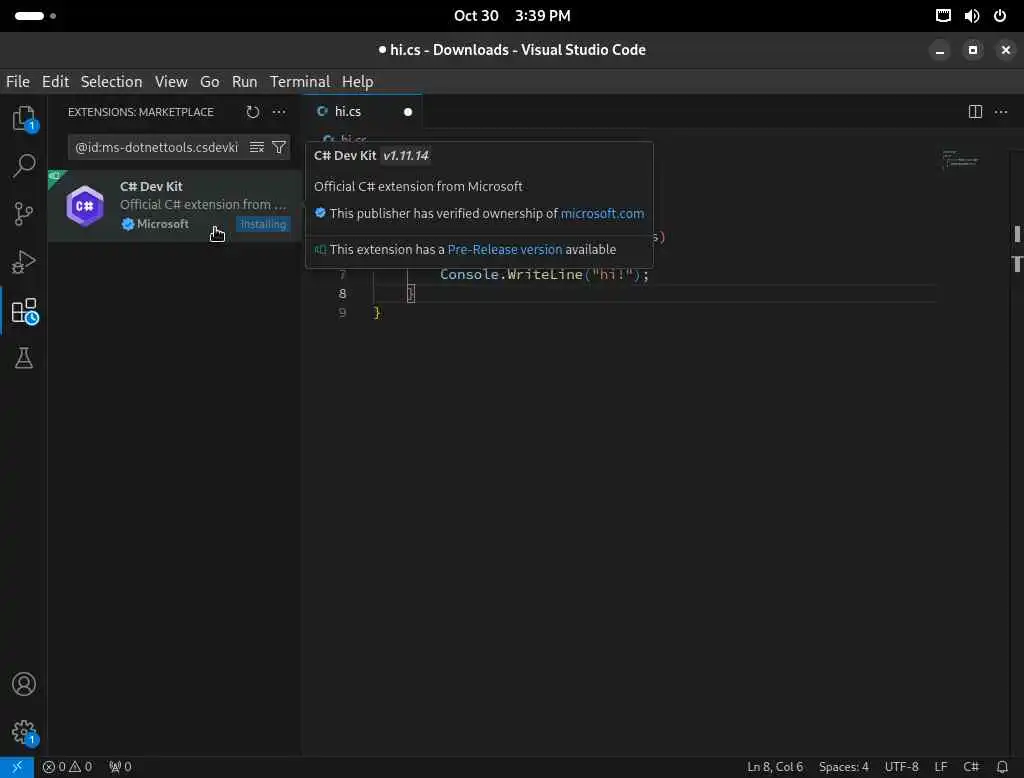Screen dimensions: 1024x778
Task: Open the Terminal menu
Action: point(300,82)
